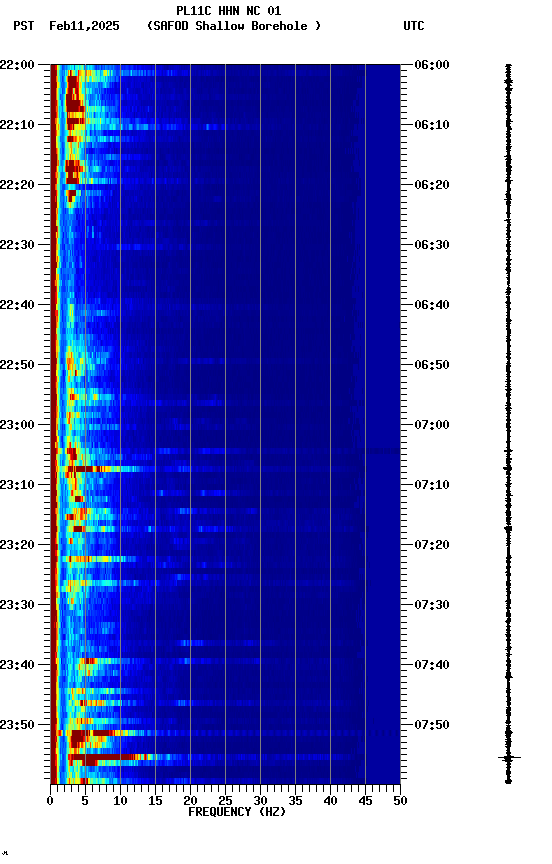Click the 22:30 PST time label
This screenshot has width=552, height=864.
point(17,245)
